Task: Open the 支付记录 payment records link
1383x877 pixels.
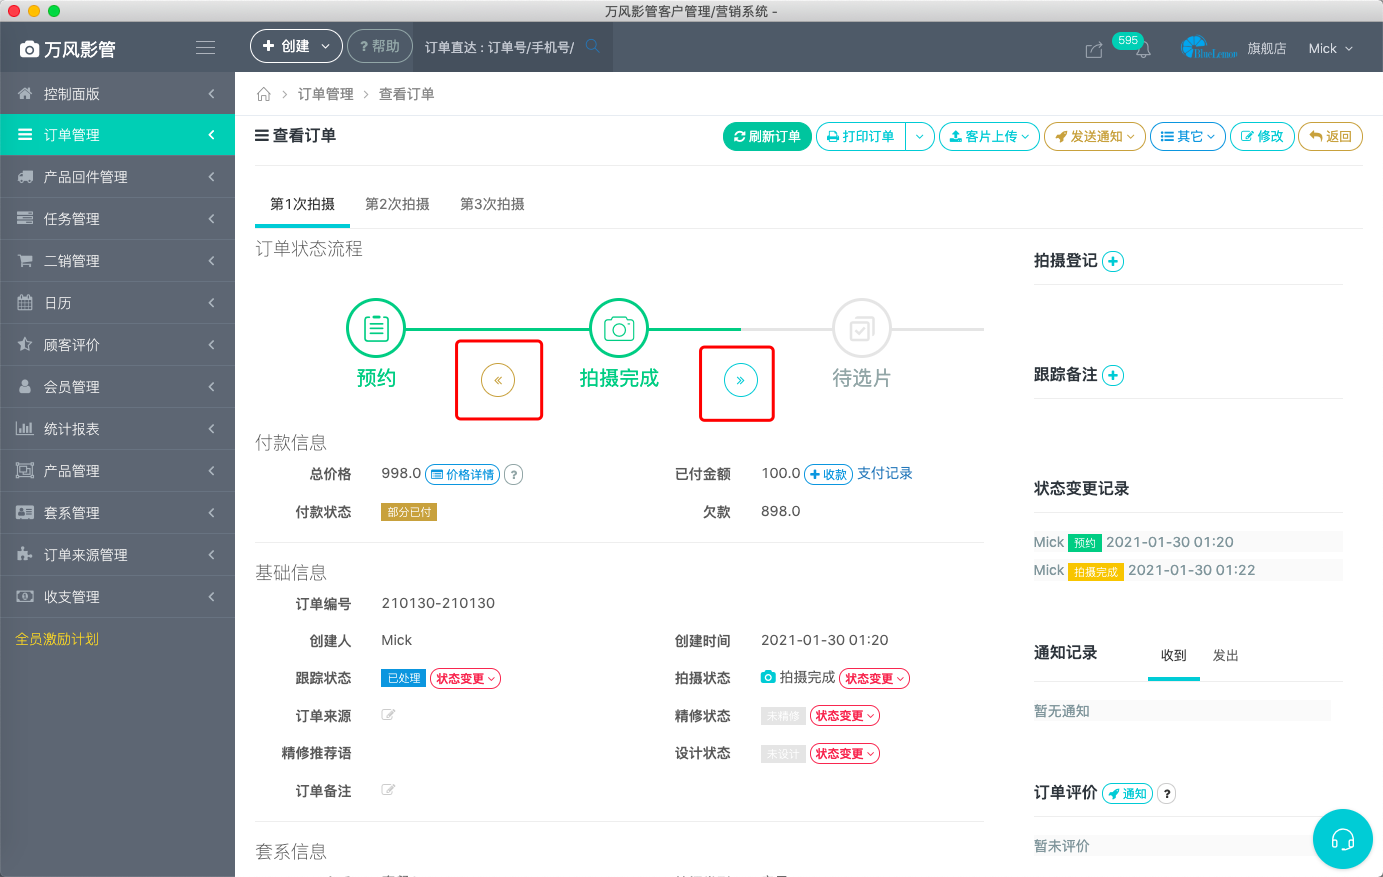Action: pos(884,473)
